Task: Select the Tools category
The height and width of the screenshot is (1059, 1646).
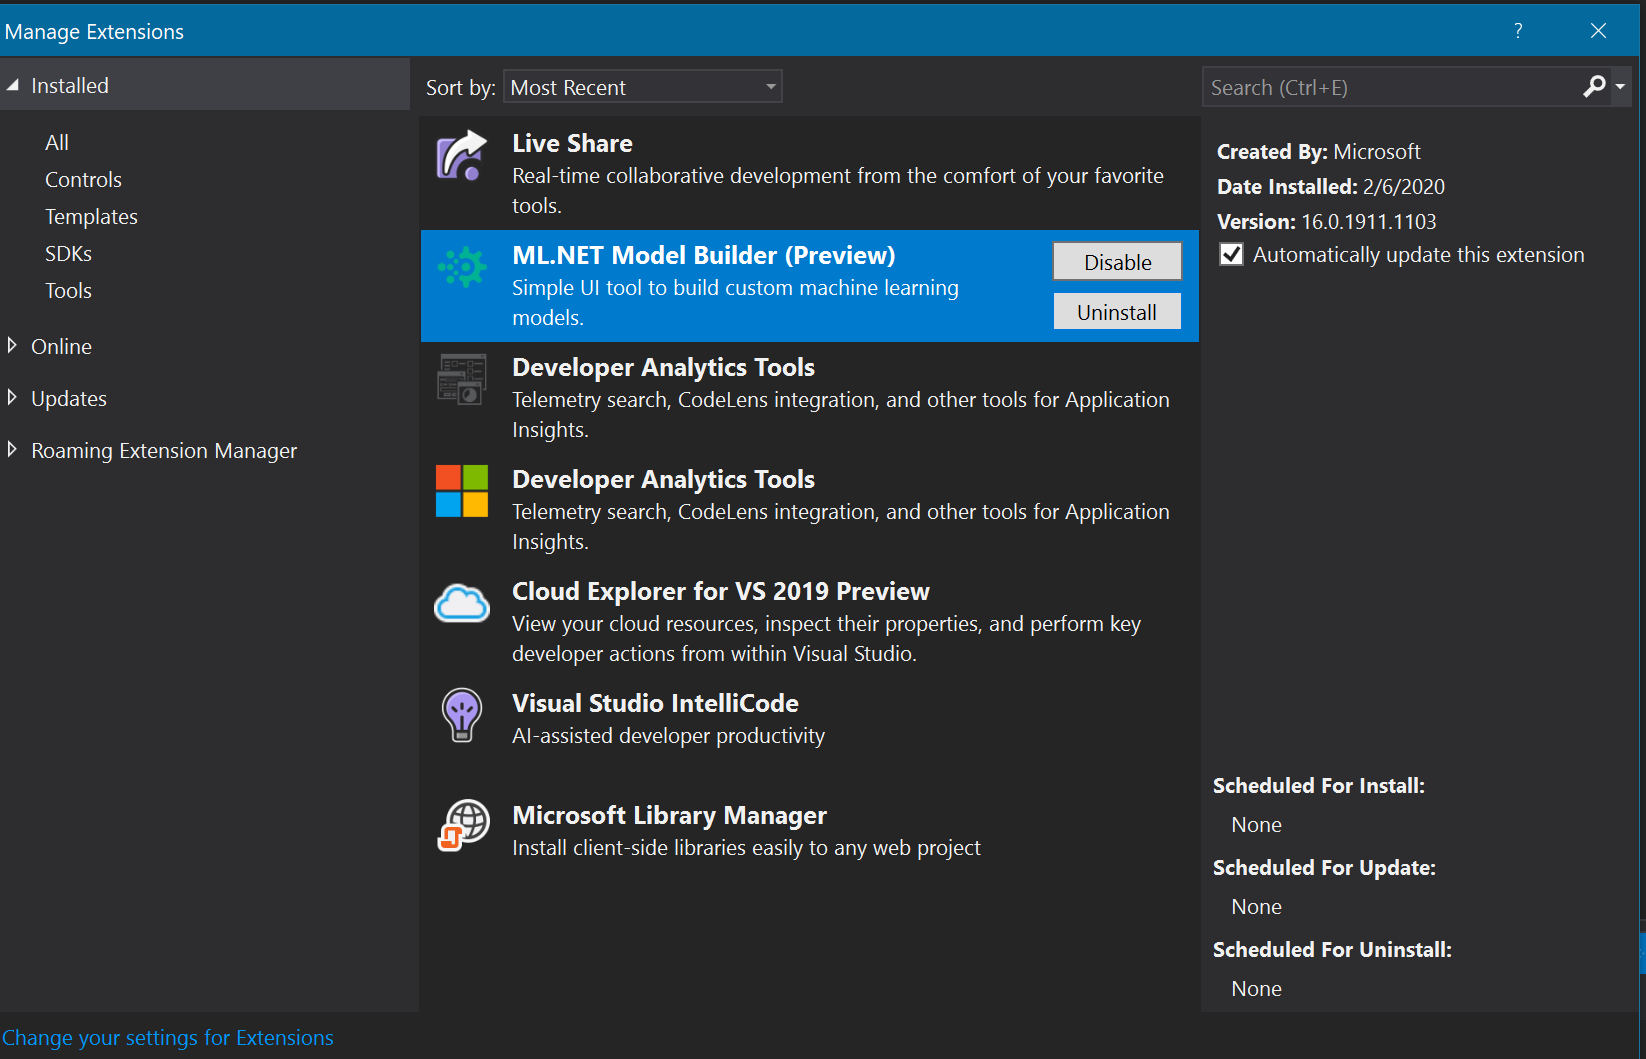Action: pyautogui.click(x=68, y=290)
